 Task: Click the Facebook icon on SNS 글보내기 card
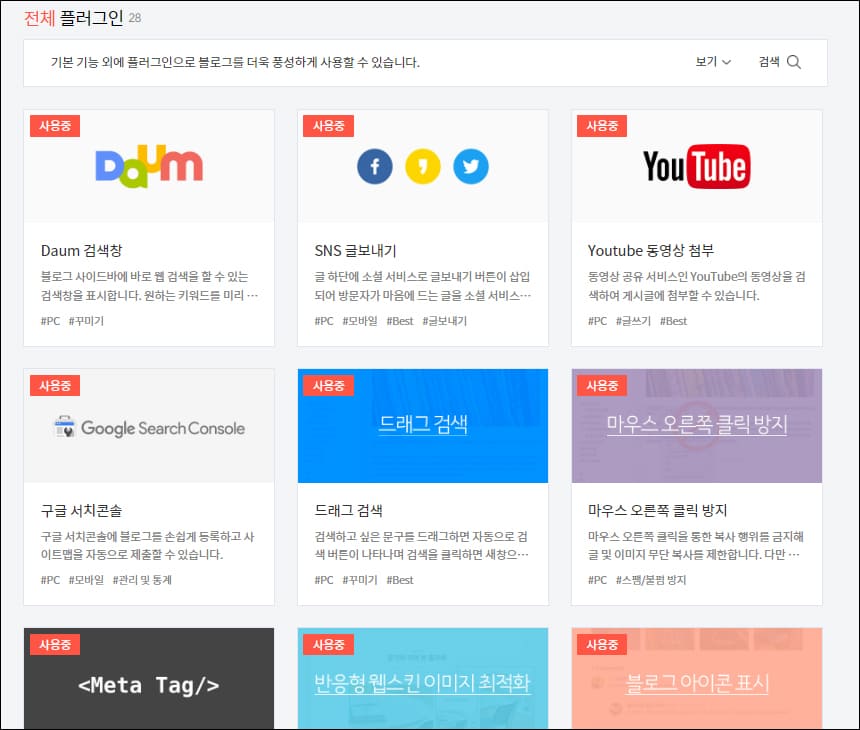pyautogui.click(x=375, y=166)
